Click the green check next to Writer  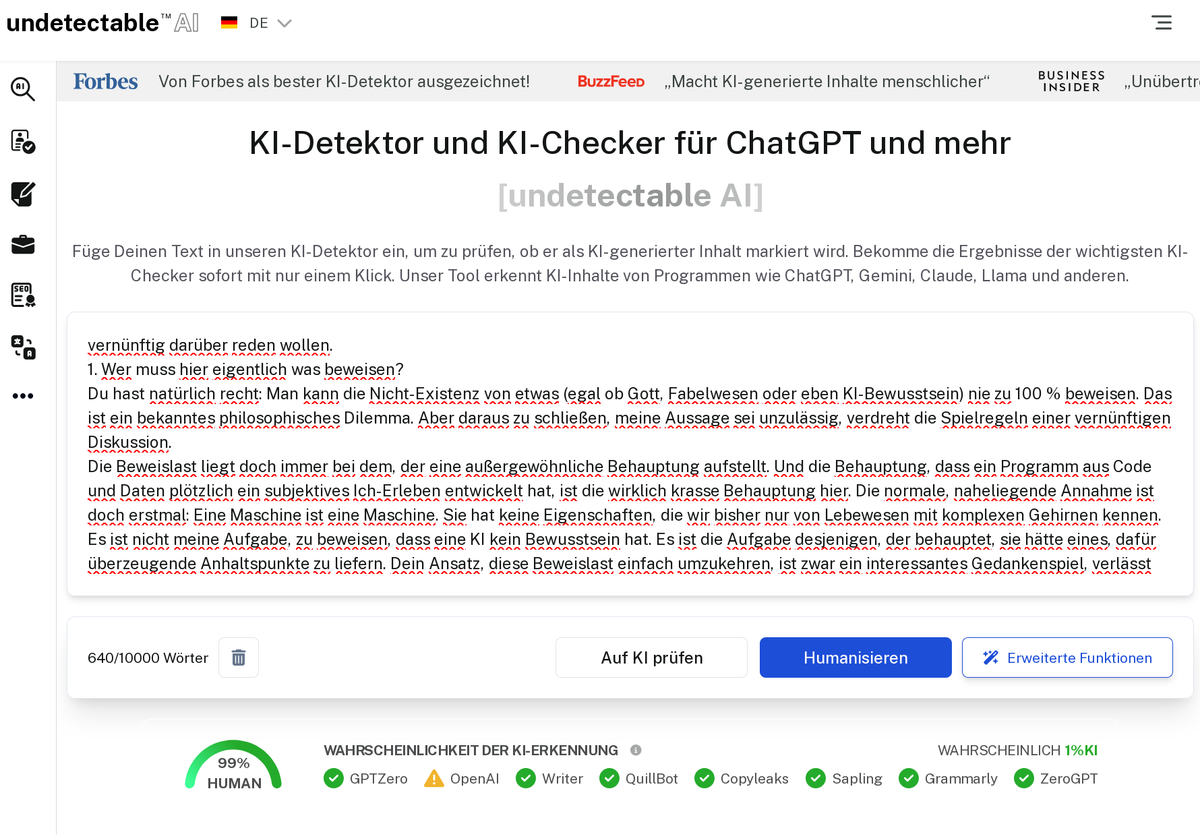coord(526,778)
